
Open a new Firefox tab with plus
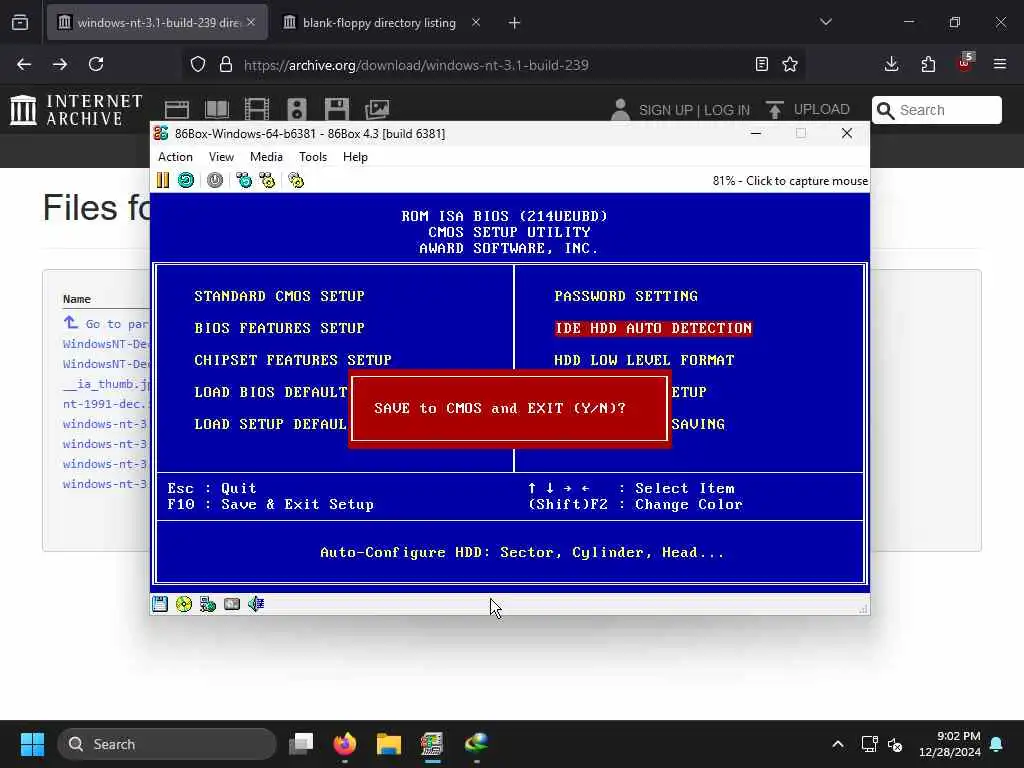click(514, 23)
